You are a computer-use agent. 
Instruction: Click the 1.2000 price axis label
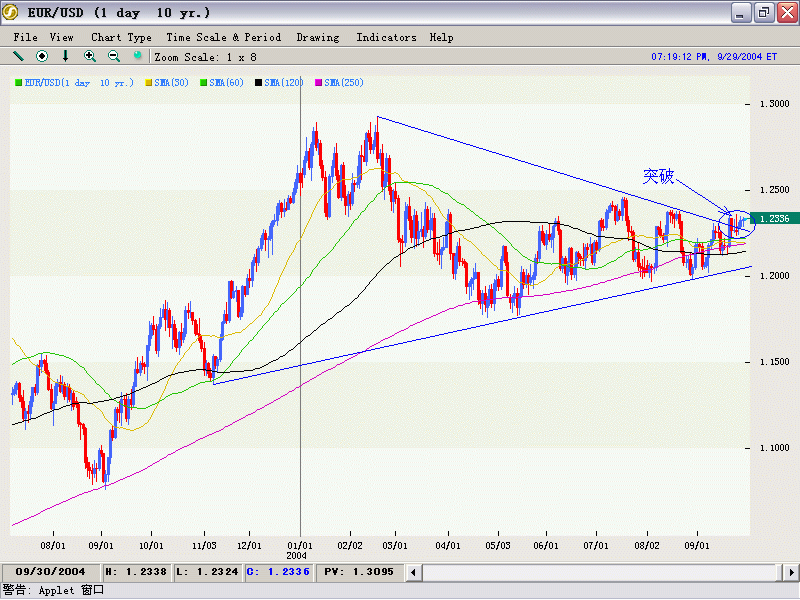(774, 276)
